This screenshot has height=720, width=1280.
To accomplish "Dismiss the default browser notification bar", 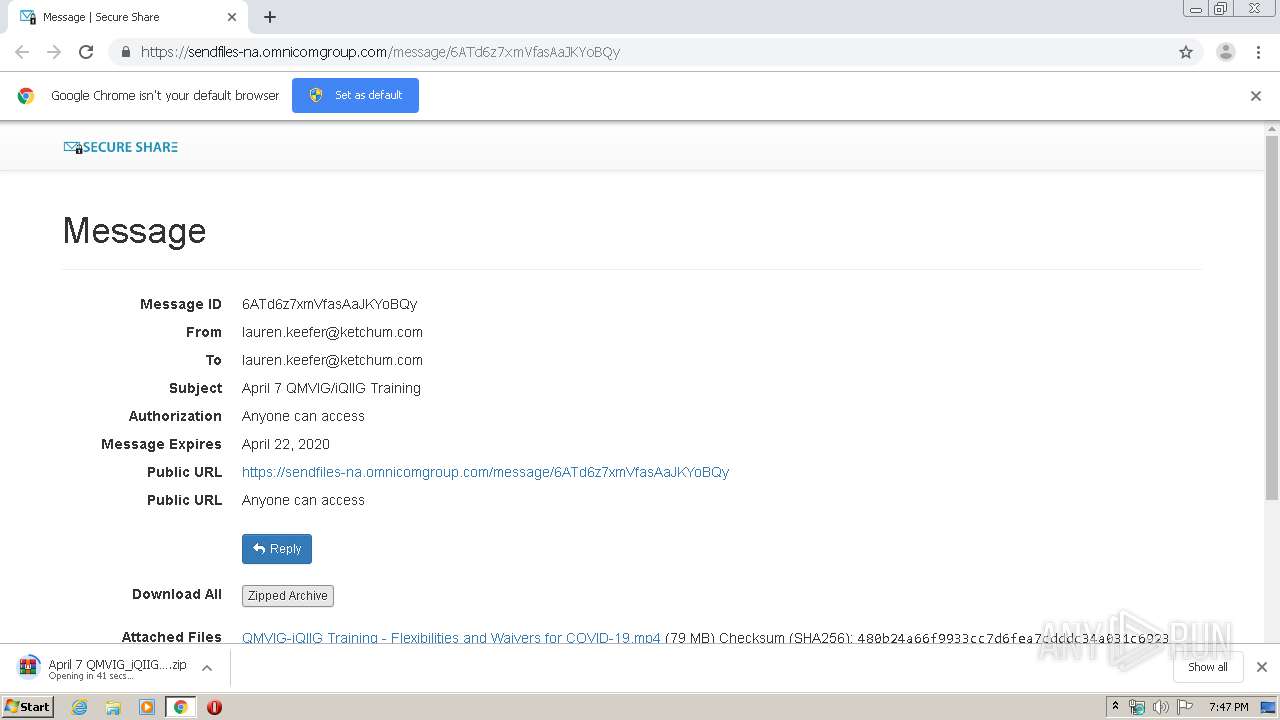I will click(1256, 96).
